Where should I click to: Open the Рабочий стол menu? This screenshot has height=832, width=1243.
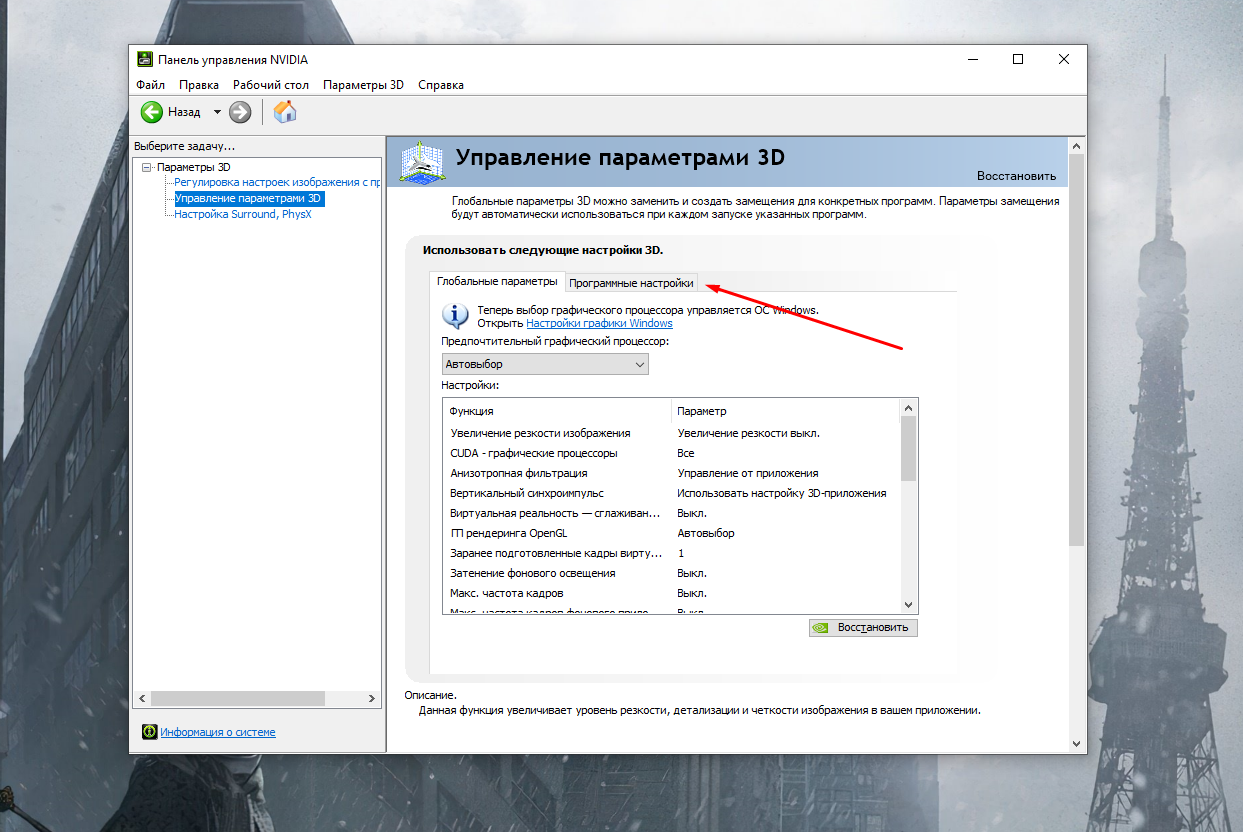271,85
